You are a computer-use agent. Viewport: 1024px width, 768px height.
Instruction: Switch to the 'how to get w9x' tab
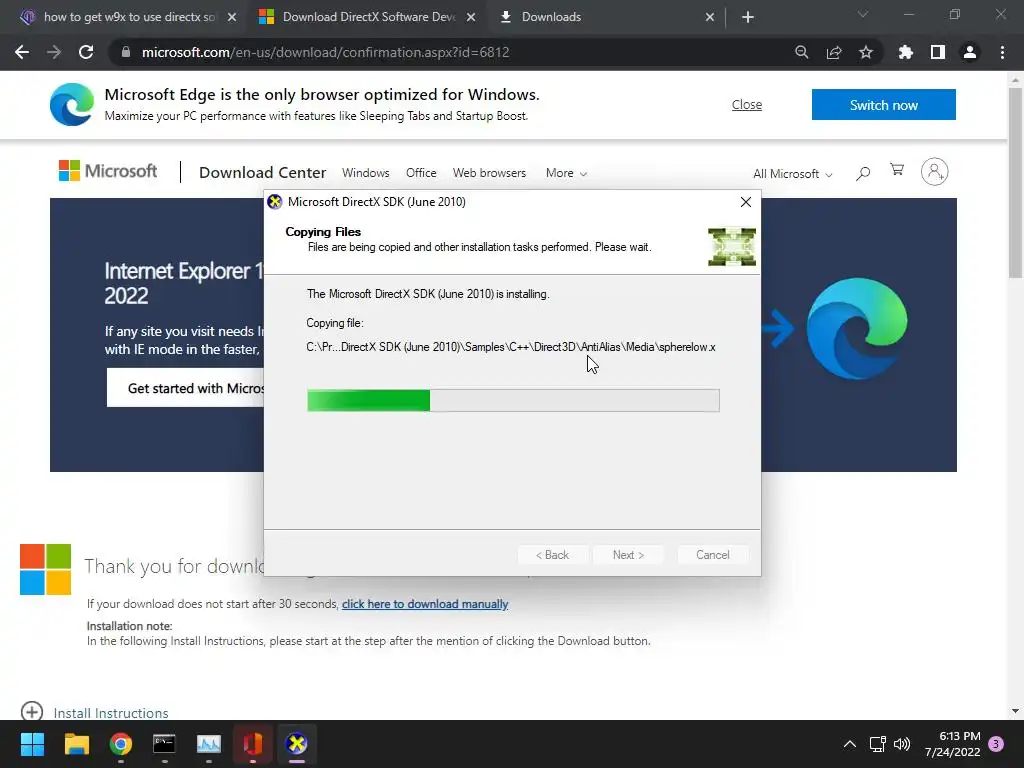pyautogui.click(x=129, y=17)
